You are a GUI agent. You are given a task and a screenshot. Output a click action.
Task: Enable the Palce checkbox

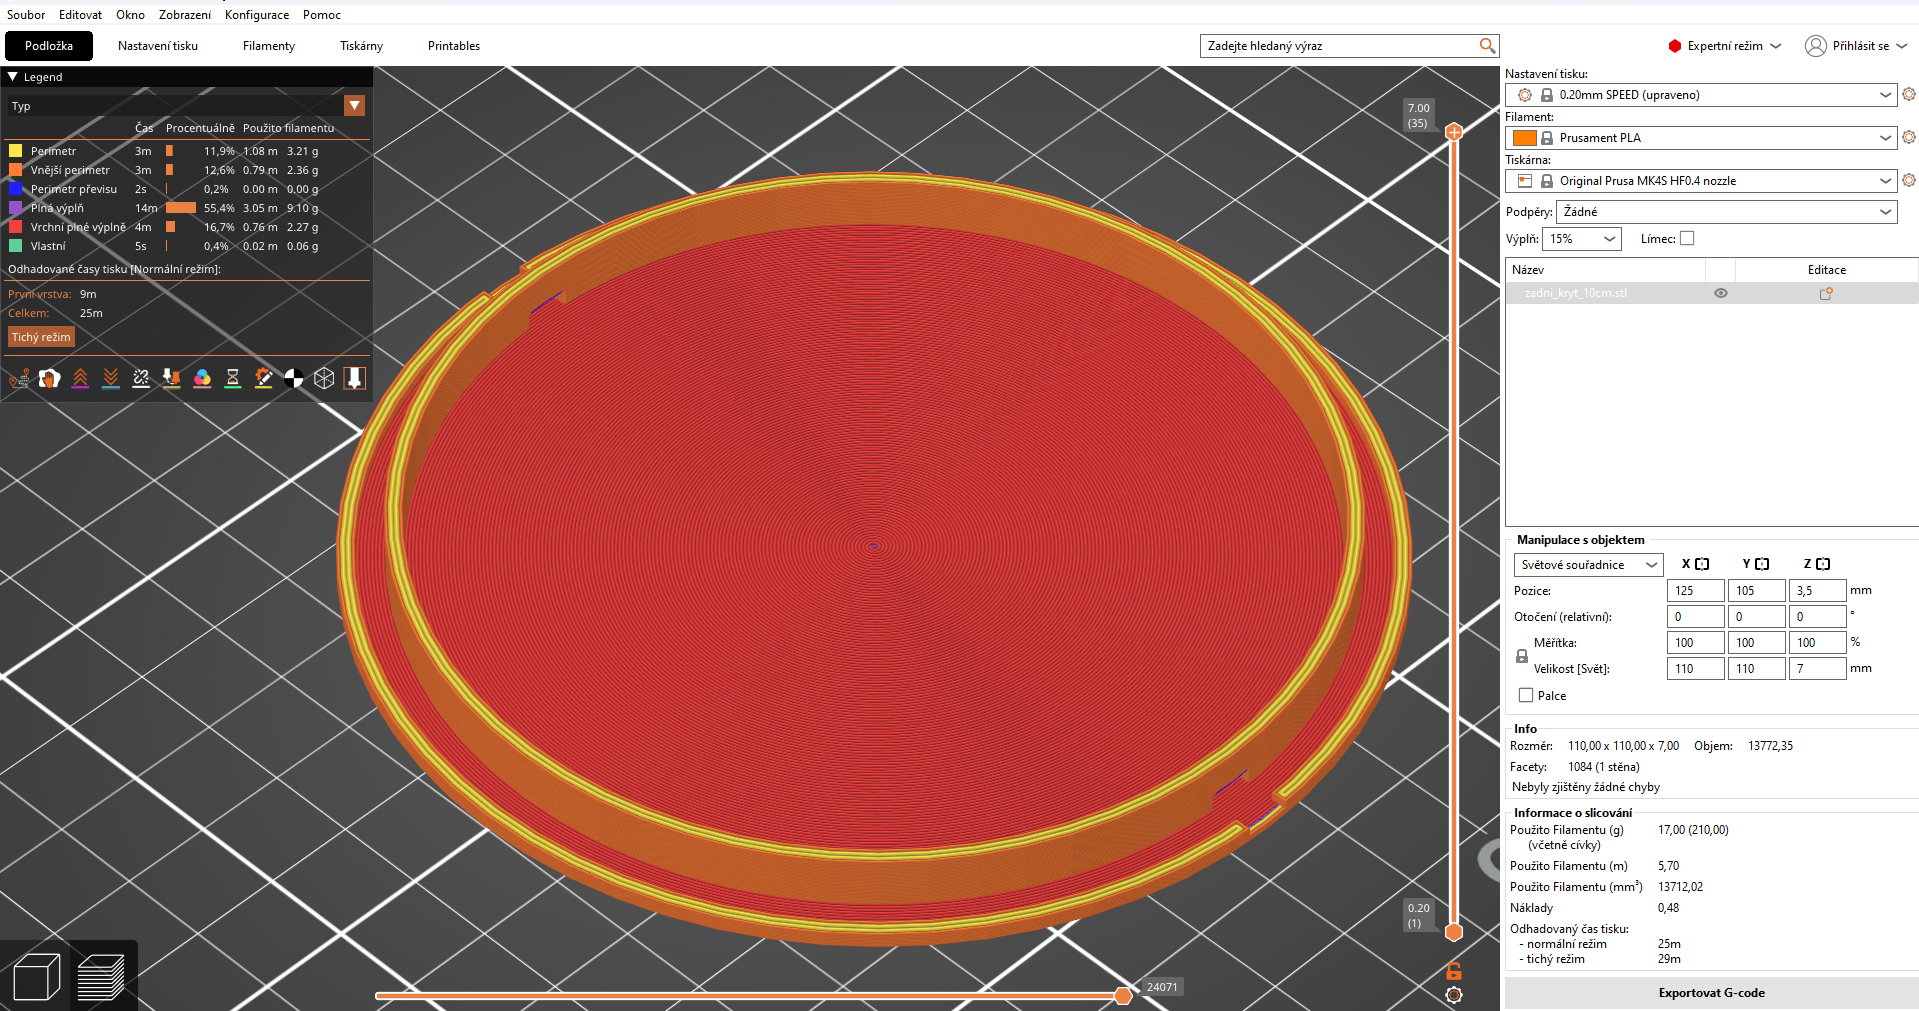(1526, 695)
